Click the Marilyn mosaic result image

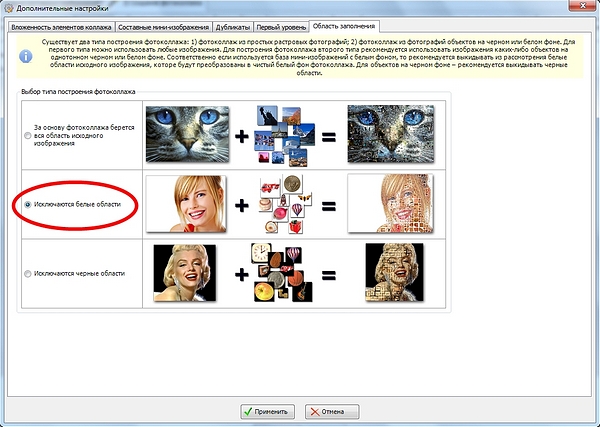[395, 272]
